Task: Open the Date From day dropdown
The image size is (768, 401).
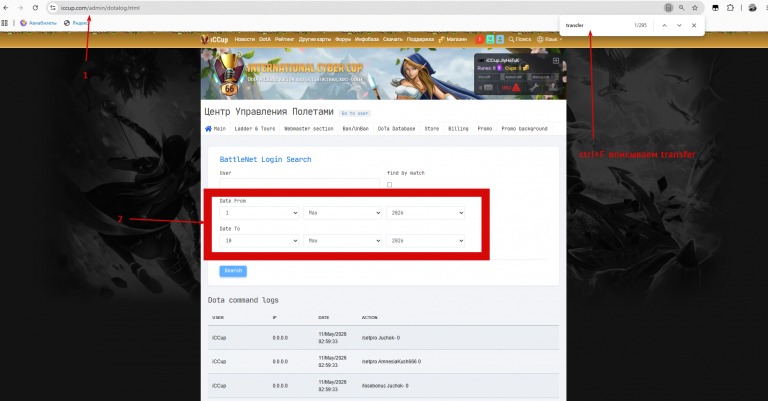Action: (x=259, y=213)
